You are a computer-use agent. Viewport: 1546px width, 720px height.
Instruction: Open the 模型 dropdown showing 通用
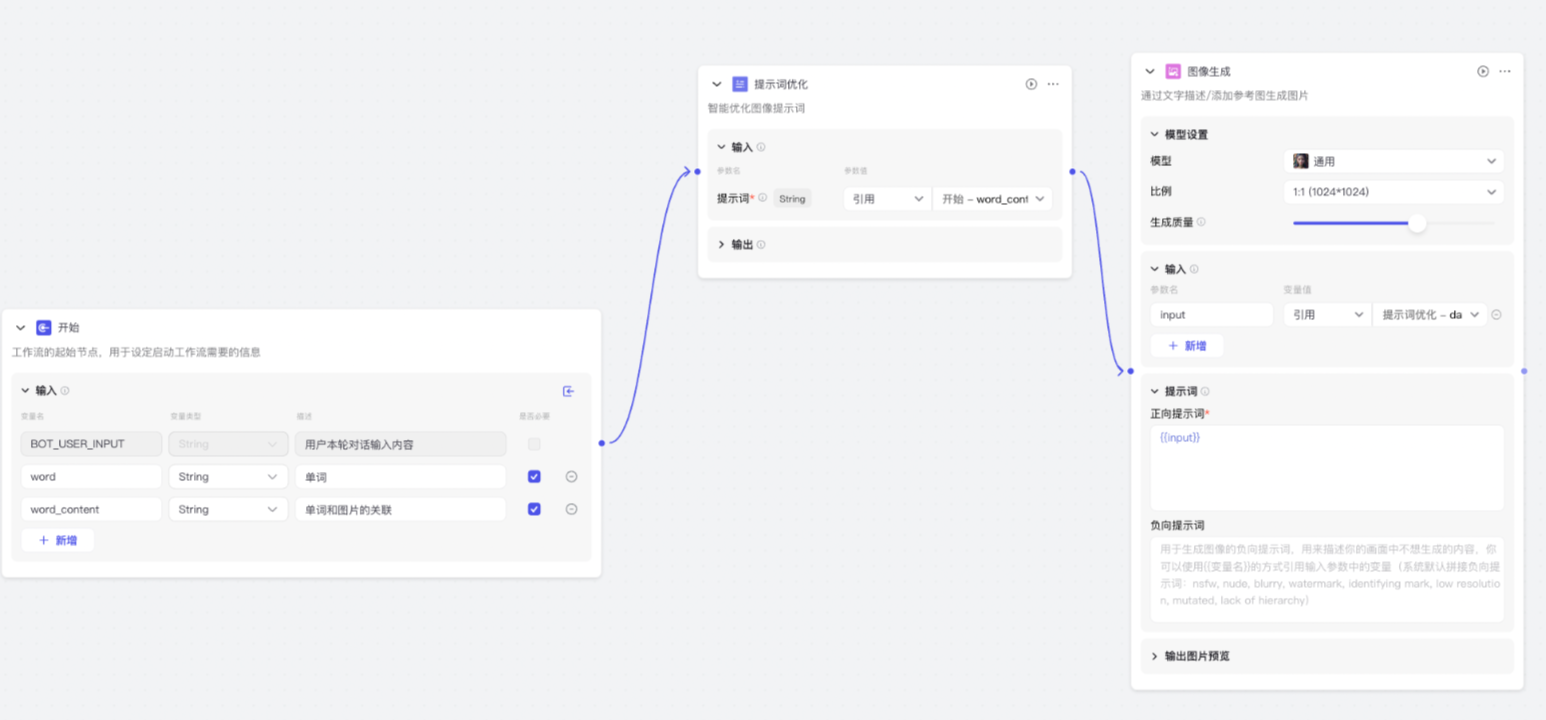1393,161
